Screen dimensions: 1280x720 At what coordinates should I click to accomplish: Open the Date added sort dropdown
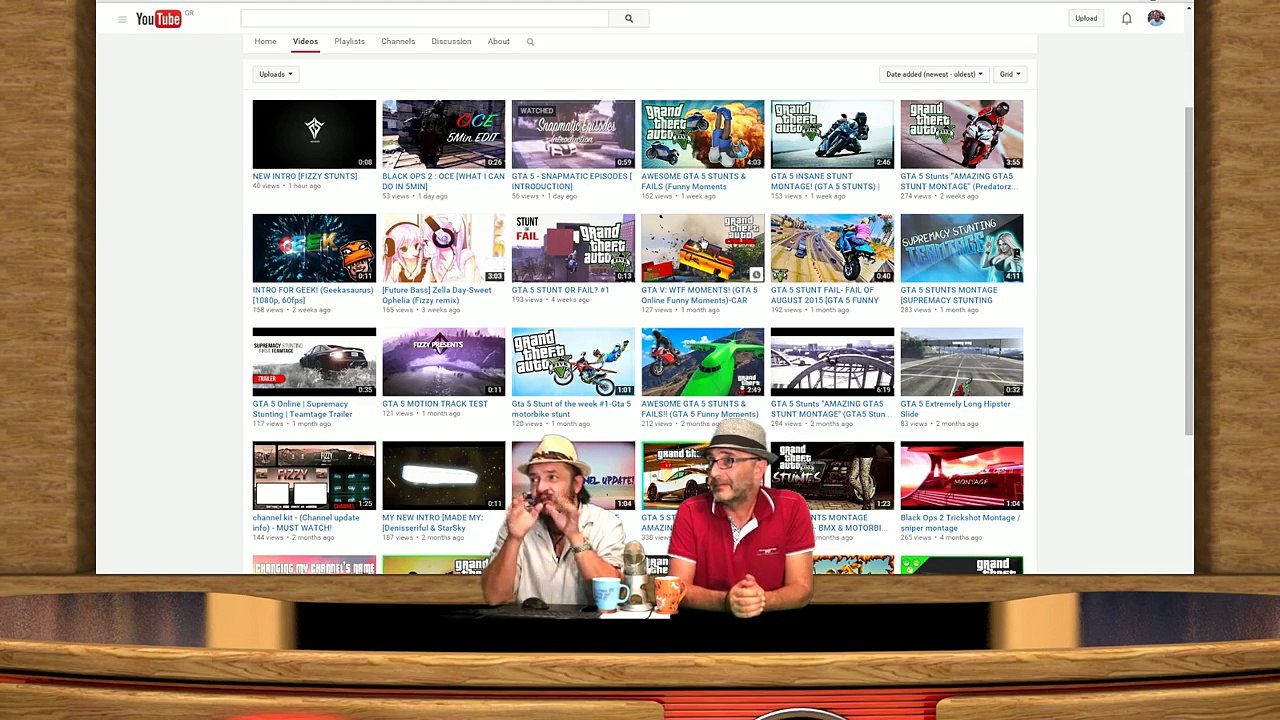pyautogui.click(x=935, y=74)
